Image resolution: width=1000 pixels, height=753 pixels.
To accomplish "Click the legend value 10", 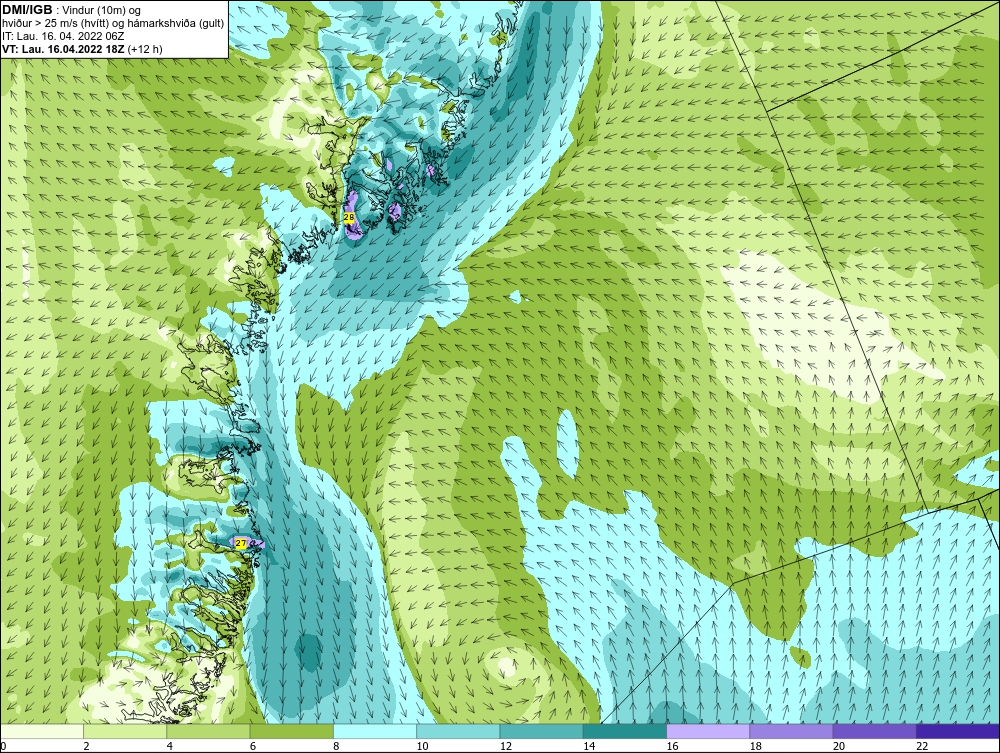I will pyautogui.click(x=422, y=746).
